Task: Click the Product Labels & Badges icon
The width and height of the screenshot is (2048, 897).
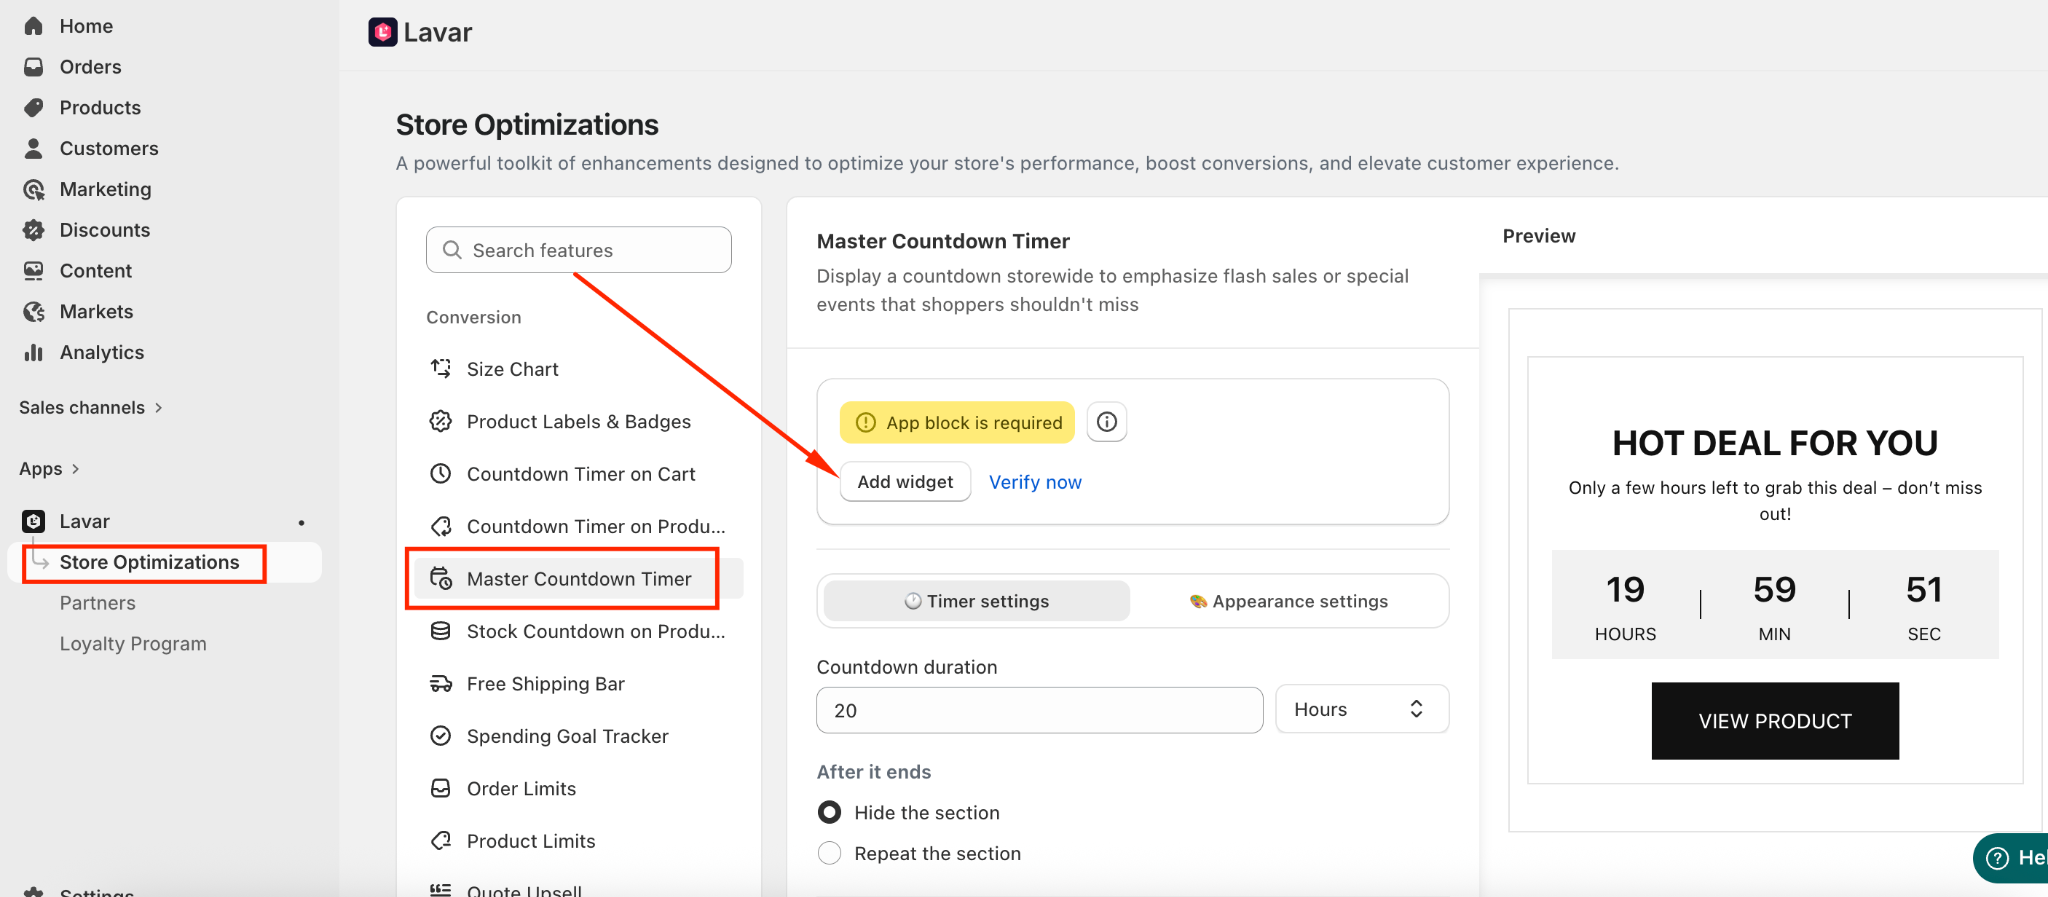Action: tap(440, 421)
